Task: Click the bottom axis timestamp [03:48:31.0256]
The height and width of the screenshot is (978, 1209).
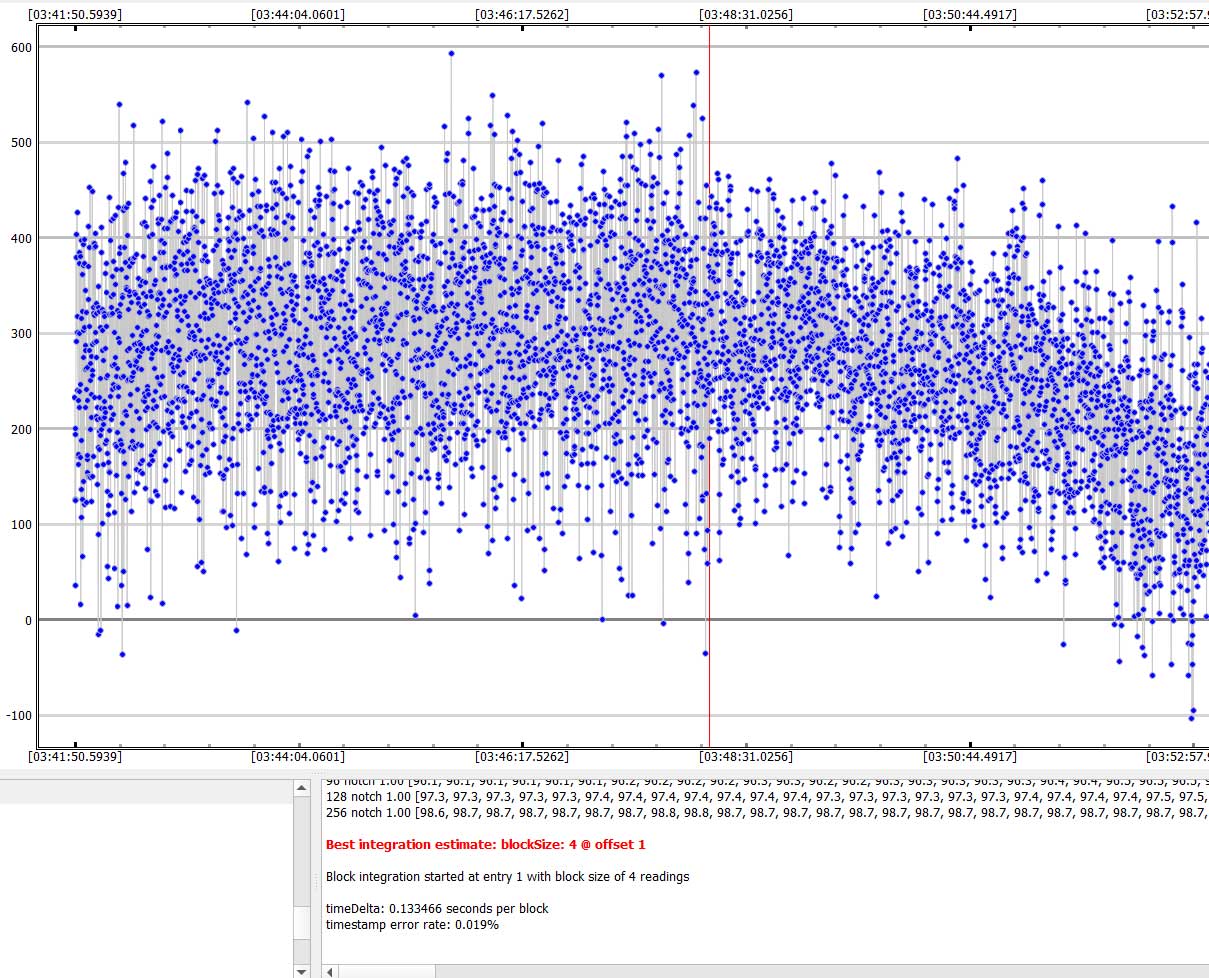Action: (x=745, y=757)
